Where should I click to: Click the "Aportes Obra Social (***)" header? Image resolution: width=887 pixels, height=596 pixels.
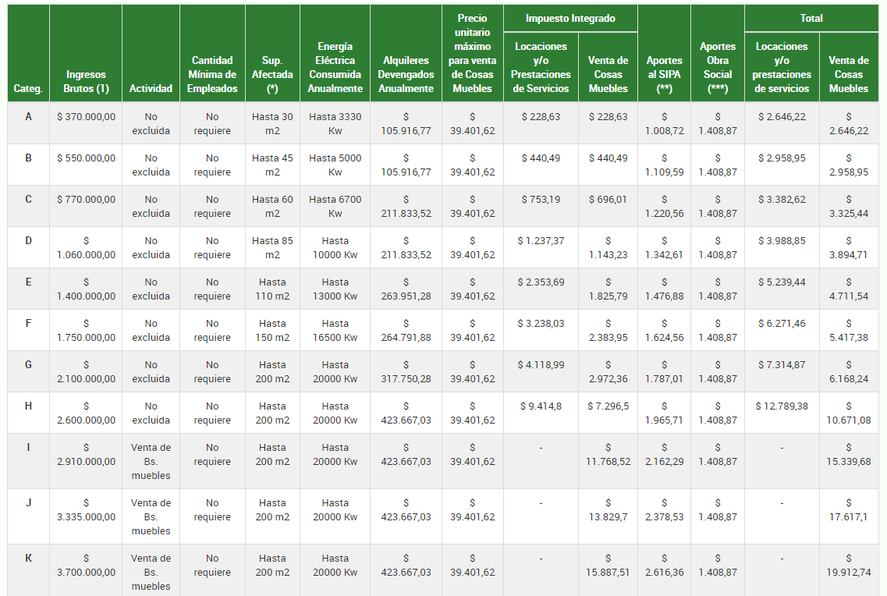717,67
